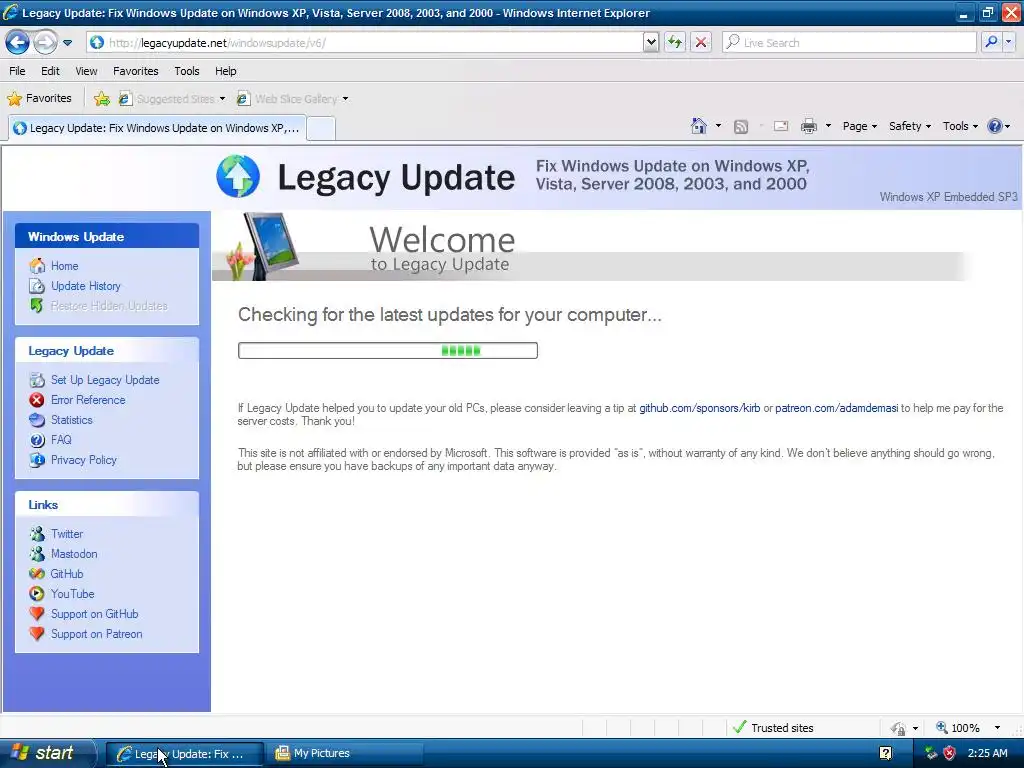
Task: Click the YouTube media player icon
Action: coord(37,594)
